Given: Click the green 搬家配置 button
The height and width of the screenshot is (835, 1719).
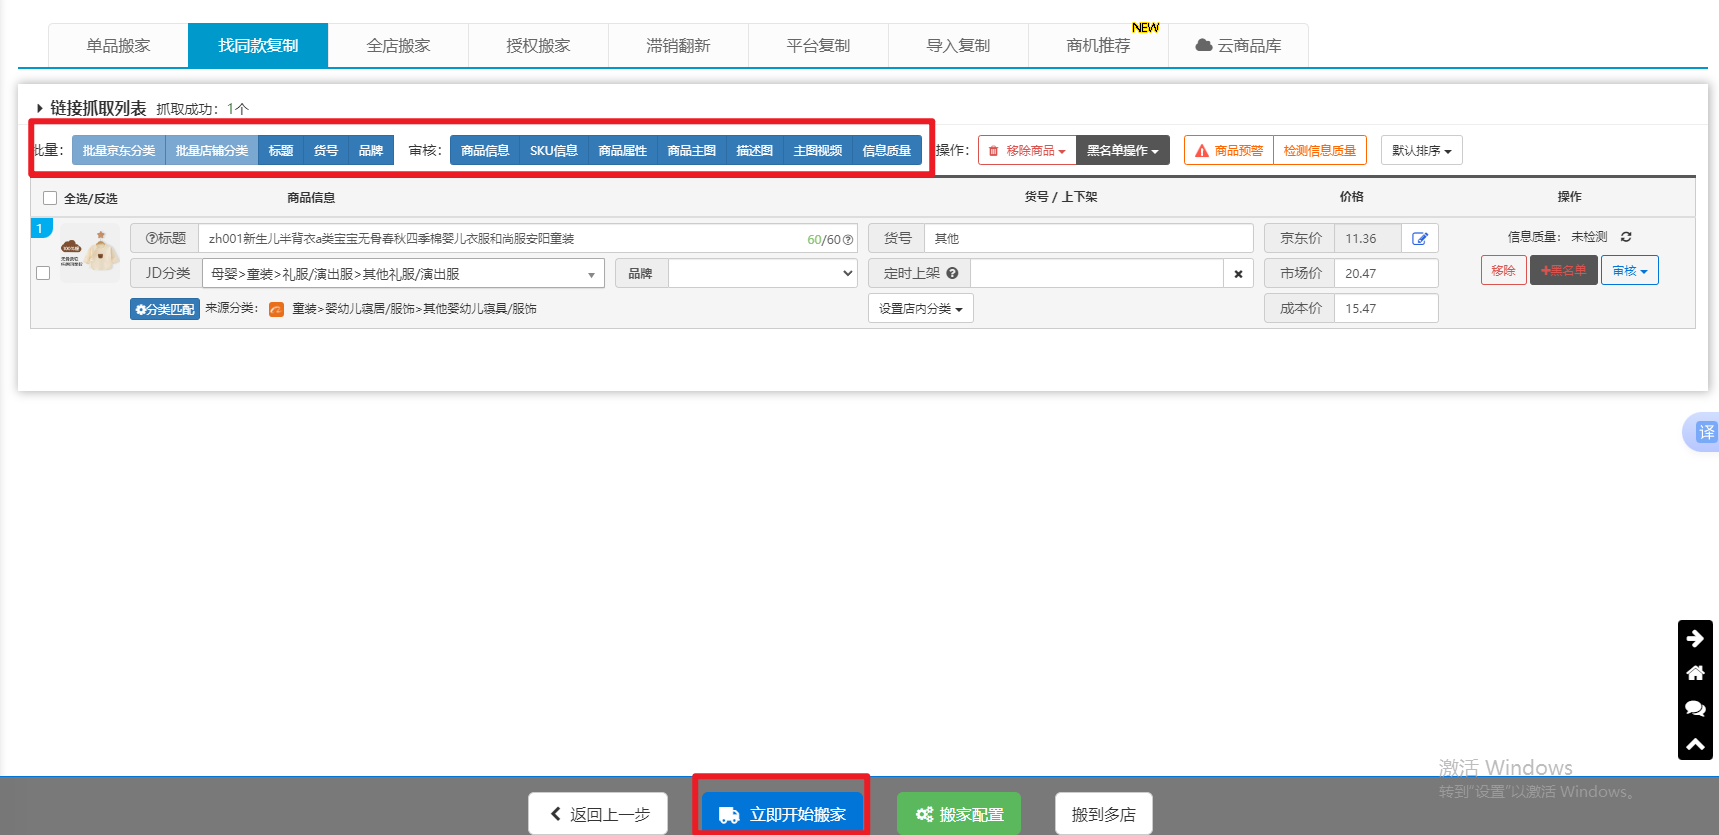Looking at the screenshot, I should pos(958,814).
